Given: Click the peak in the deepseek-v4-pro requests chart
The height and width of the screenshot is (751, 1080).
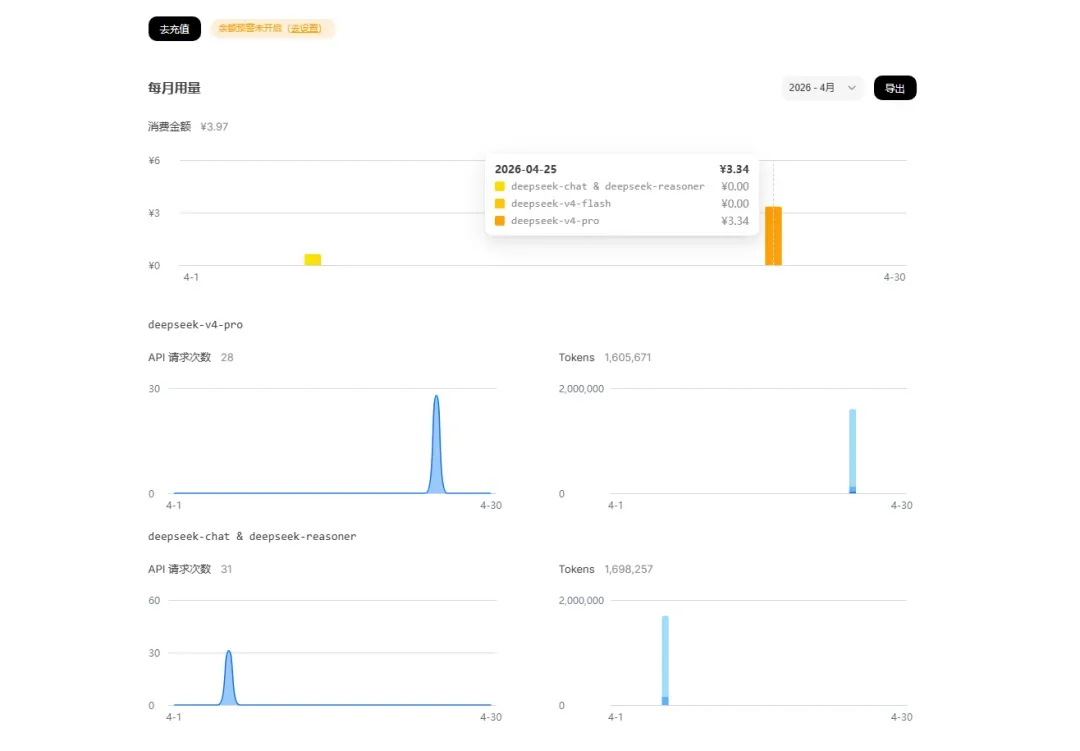Looking at the screenshot, I should coord(436,398).
